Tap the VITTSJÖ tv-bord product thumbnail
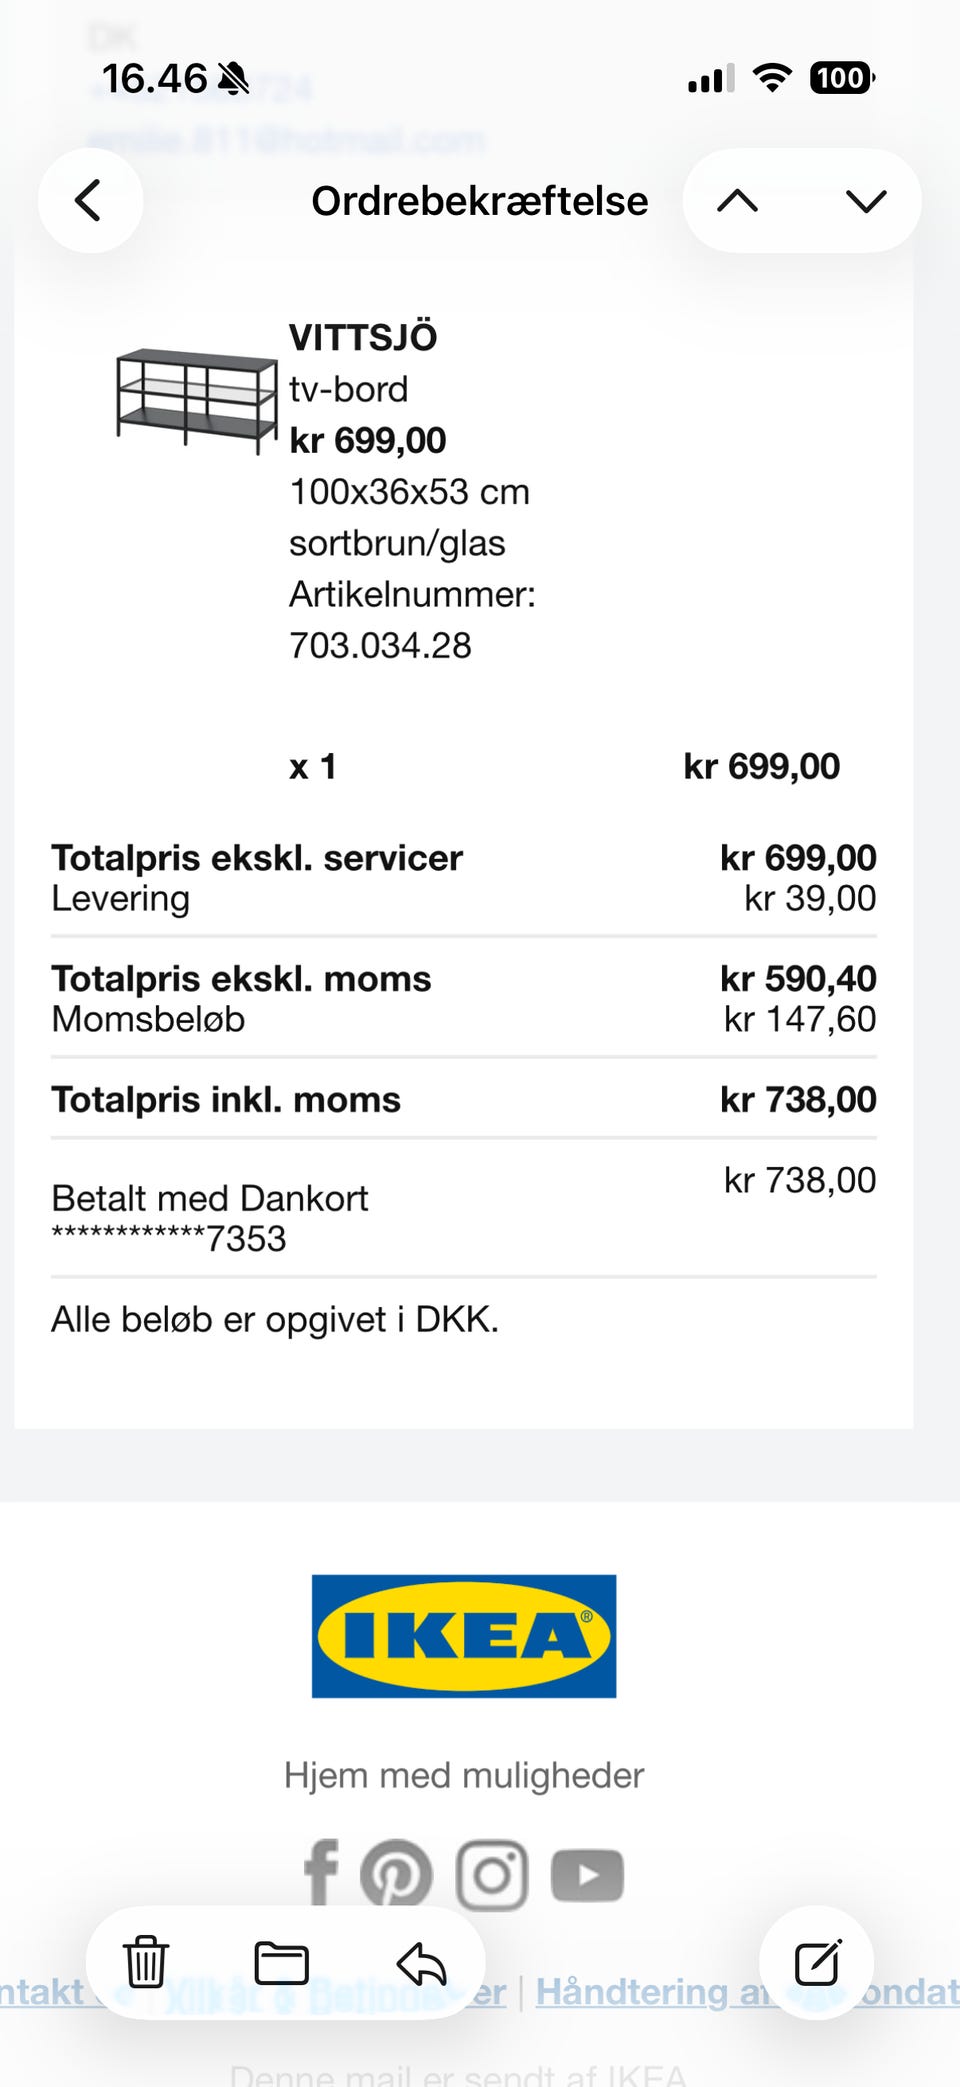 (x=196, y=400)
